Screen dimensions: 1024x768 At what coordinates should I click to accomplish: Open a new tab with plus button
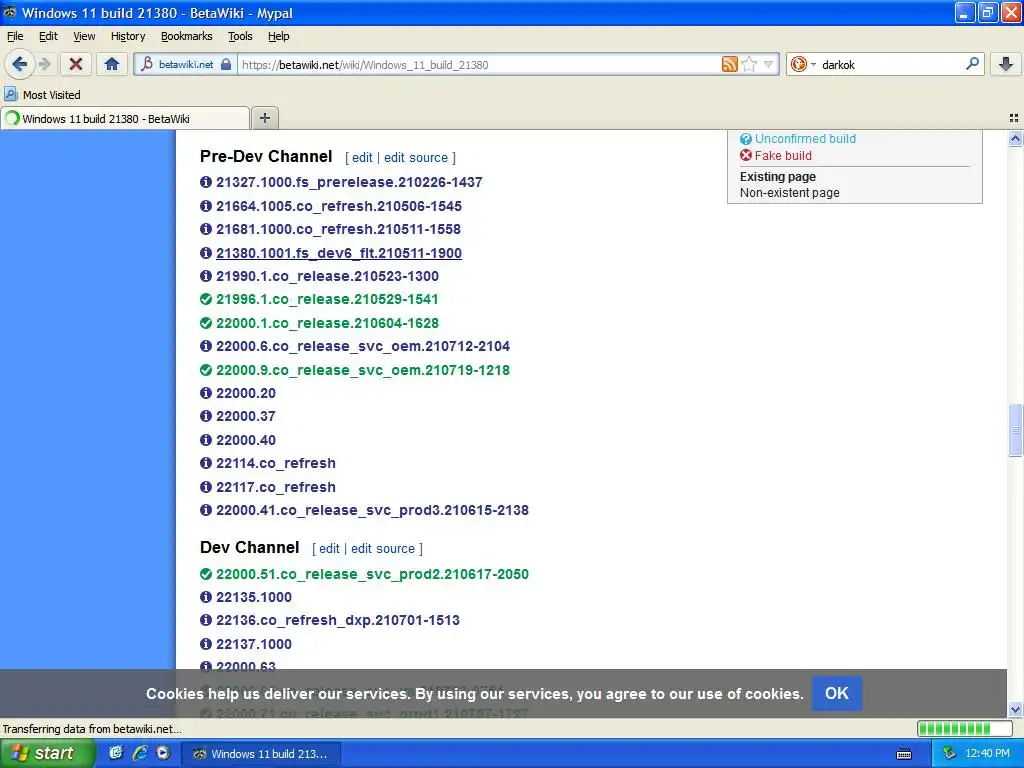click(x=264, y=118)
